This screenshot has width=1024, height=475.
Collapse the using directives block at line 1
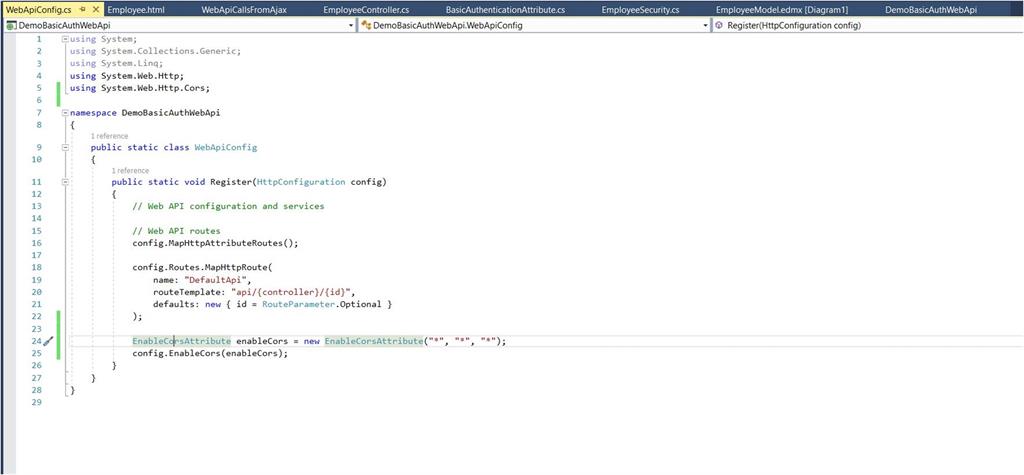pos(65,39)
